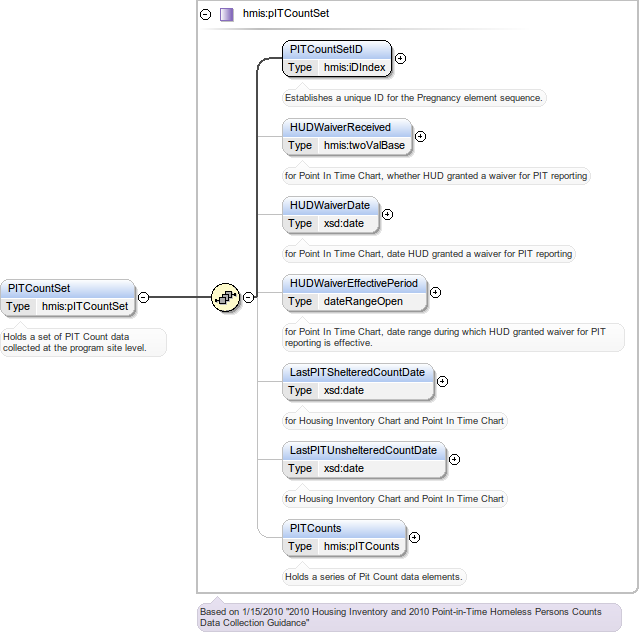Expand the LastPITShelteredCountDate node
The height and width of the screenshot is (635, 640).
pyautogui.click(x=442, y=381)
